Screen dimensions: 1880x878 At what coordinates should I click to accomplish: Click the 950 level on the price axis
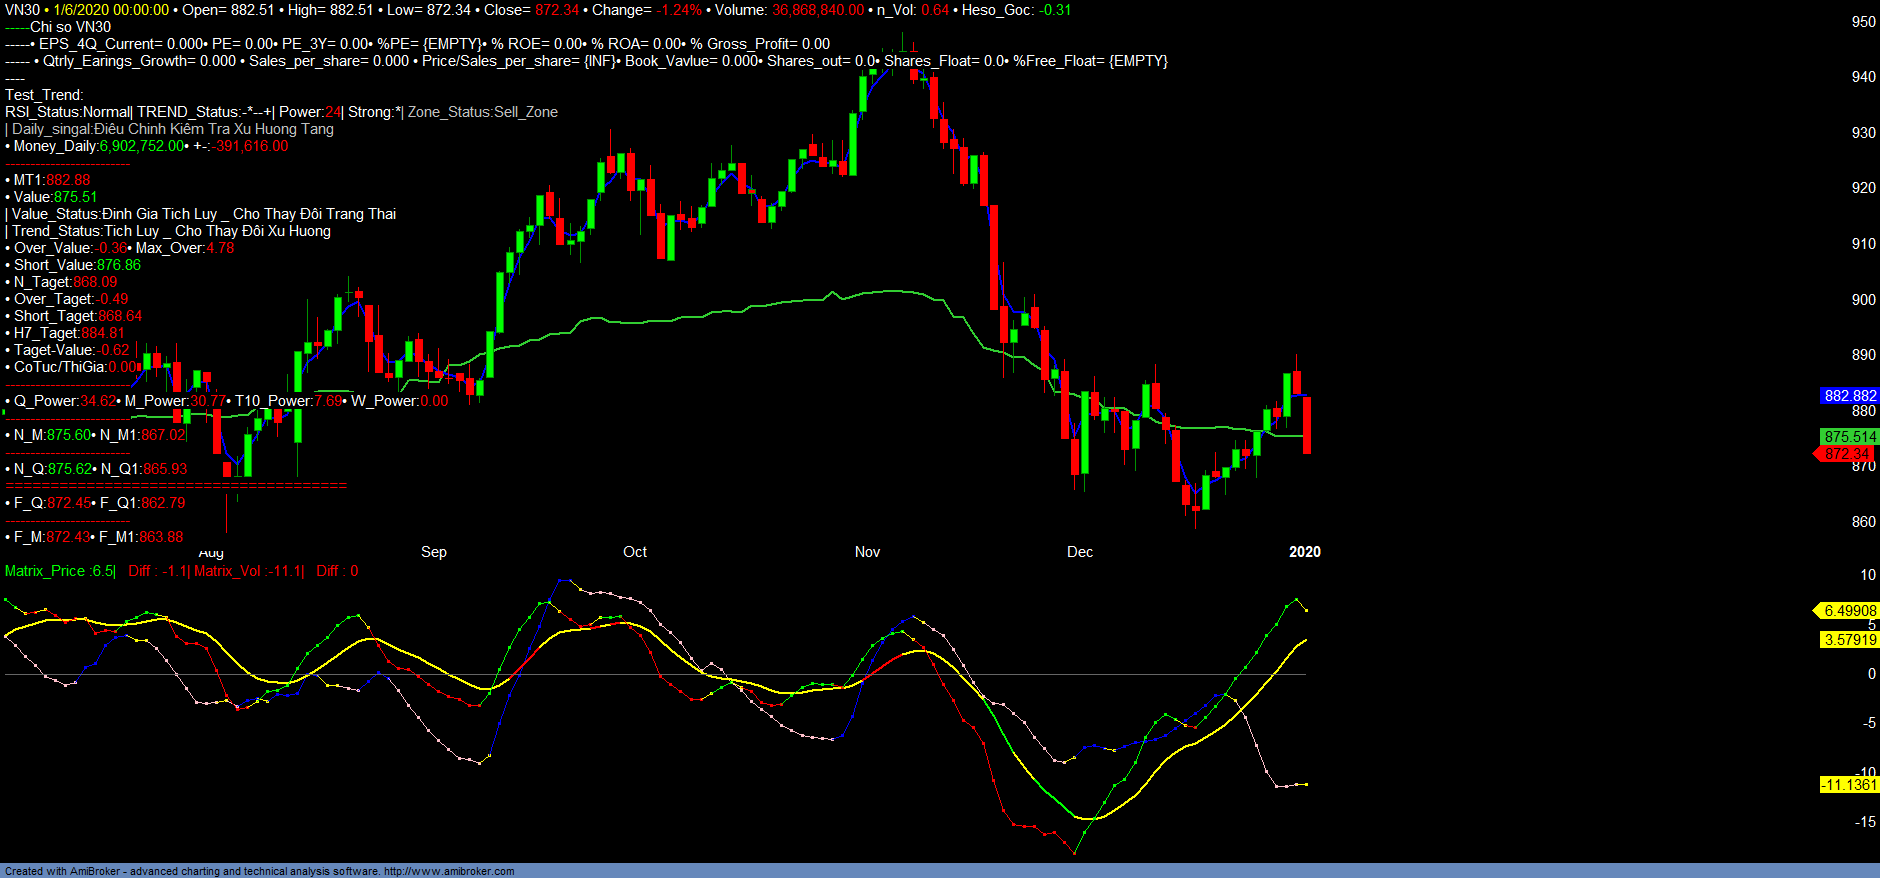1863,22
